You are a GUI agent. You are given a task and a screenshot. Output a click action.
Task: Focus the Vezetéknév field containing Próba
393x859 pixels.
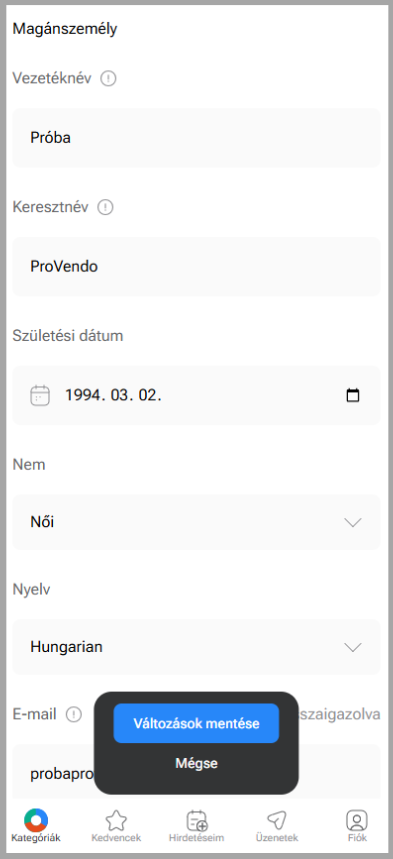(196, 138)
